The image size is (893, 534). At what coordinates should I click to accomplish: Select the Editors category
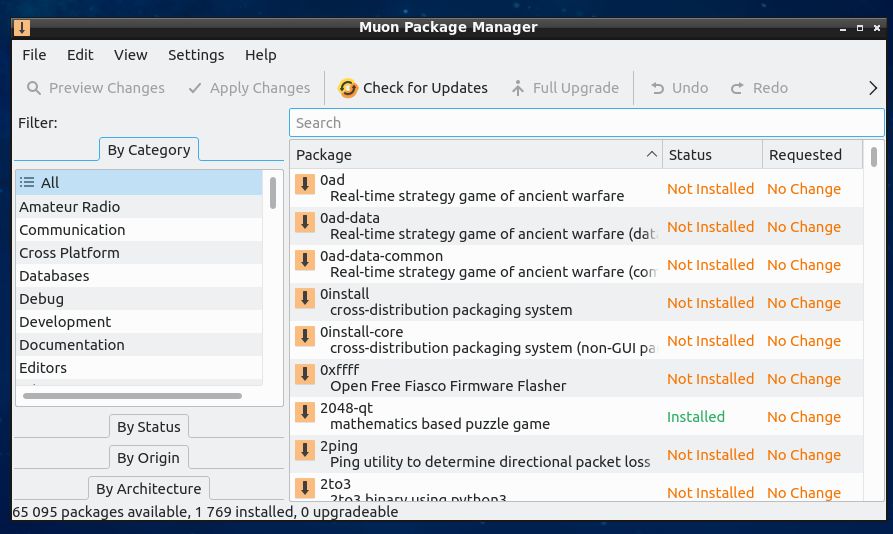tap(139, 368)
